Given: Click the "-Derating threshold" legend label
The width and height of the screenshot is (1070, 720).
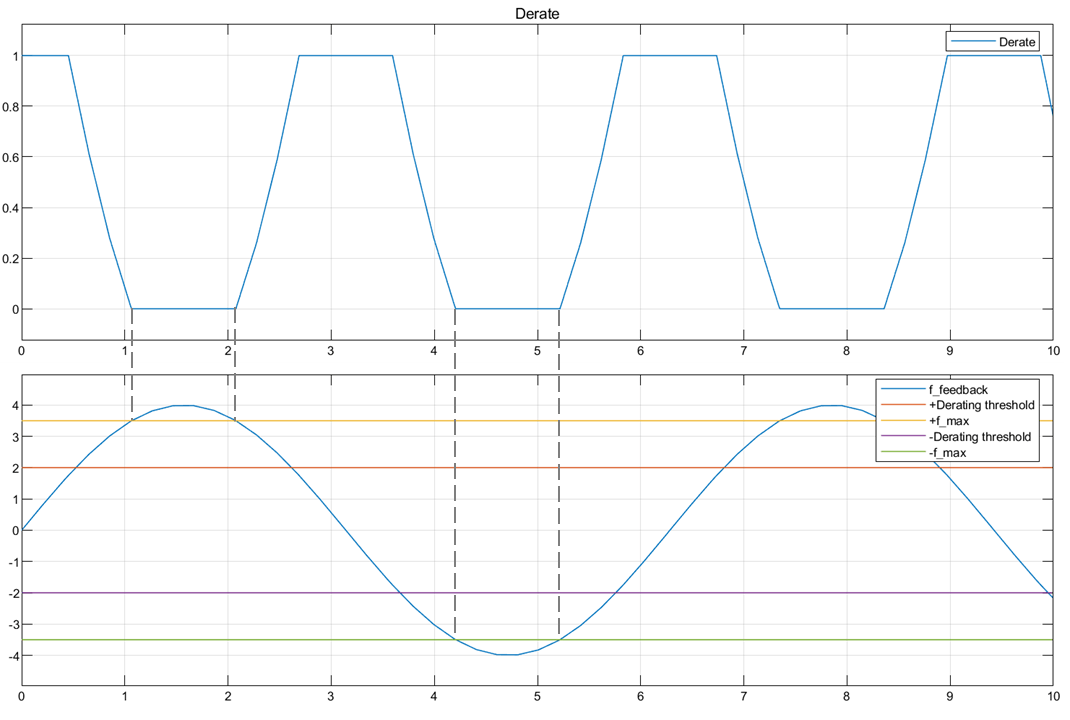Looking at the screenshot, I should pos(980,437).
